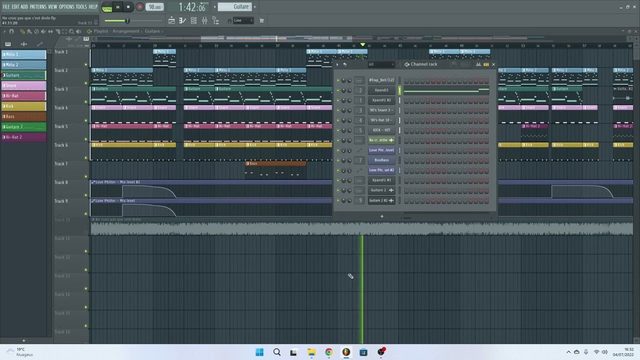The image size is (640, 360).
Task: Open the Channel rack view icon
Action: [193, 20]
